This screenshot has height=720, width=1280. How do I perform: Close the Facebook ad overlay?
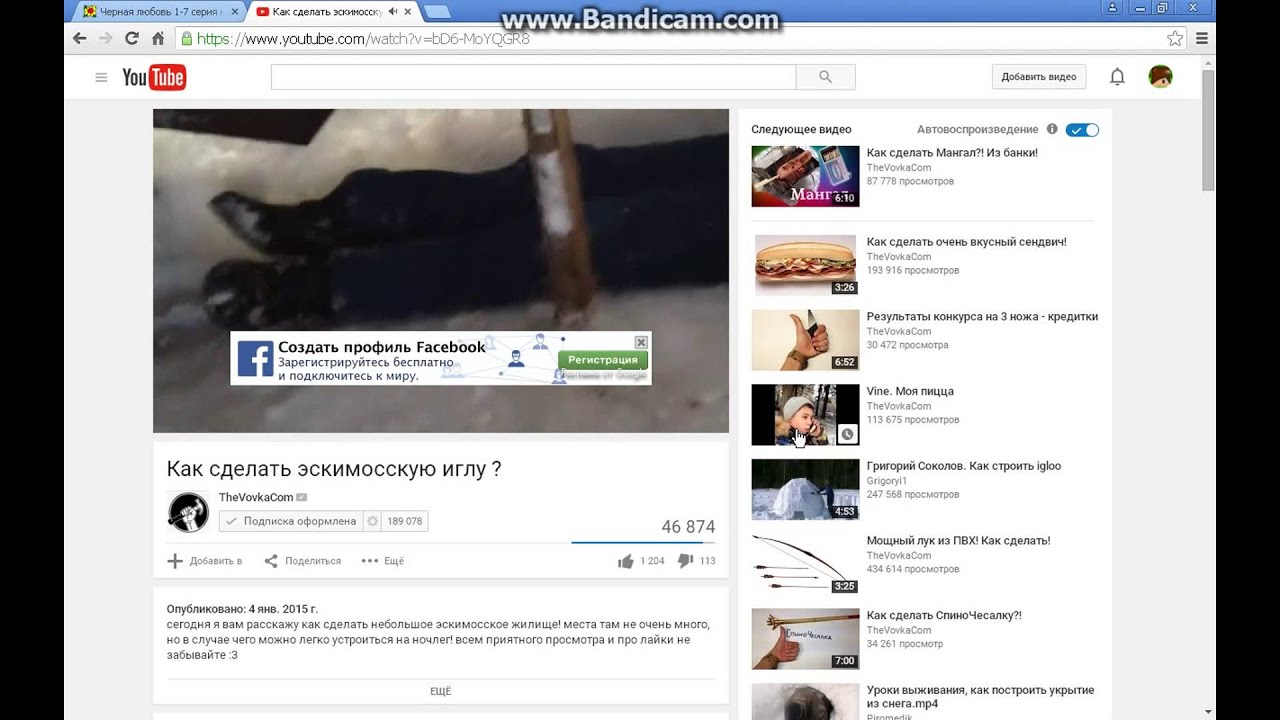tap(641, 342)
